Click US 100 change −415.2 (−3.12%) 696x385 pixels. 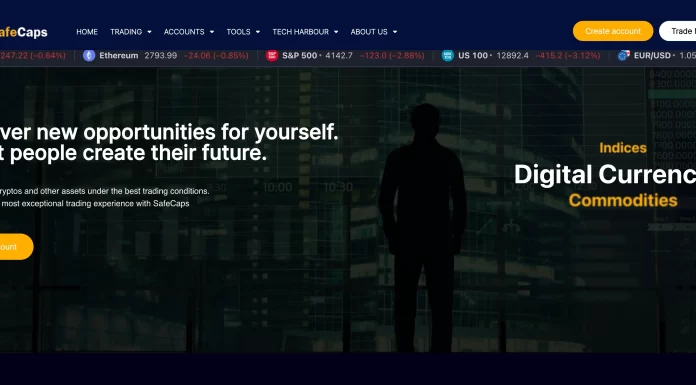[x=568, y=56]
